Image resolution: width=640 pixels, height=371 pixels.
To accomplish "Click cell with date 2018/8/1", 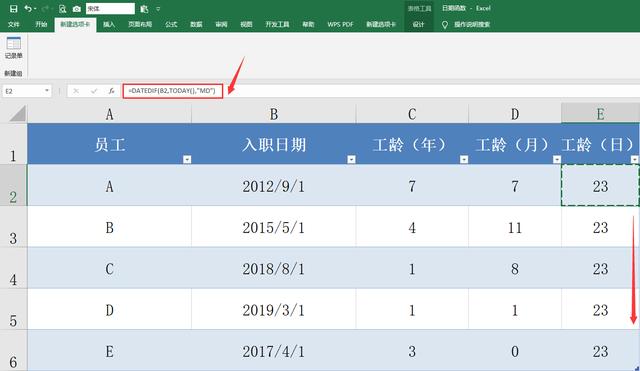I will point(273,268).
